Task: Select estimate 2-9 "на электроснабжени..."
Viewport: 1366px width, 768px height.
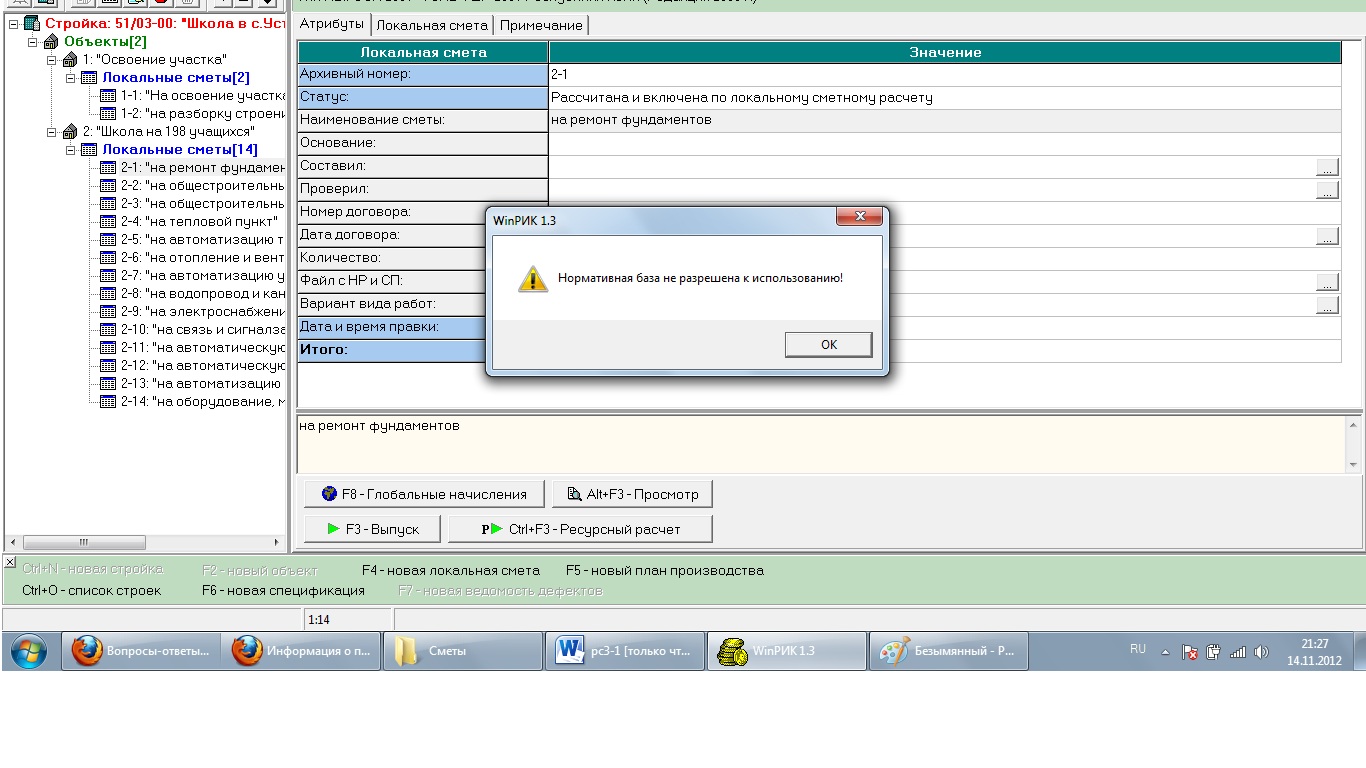Action: (203, 311)
